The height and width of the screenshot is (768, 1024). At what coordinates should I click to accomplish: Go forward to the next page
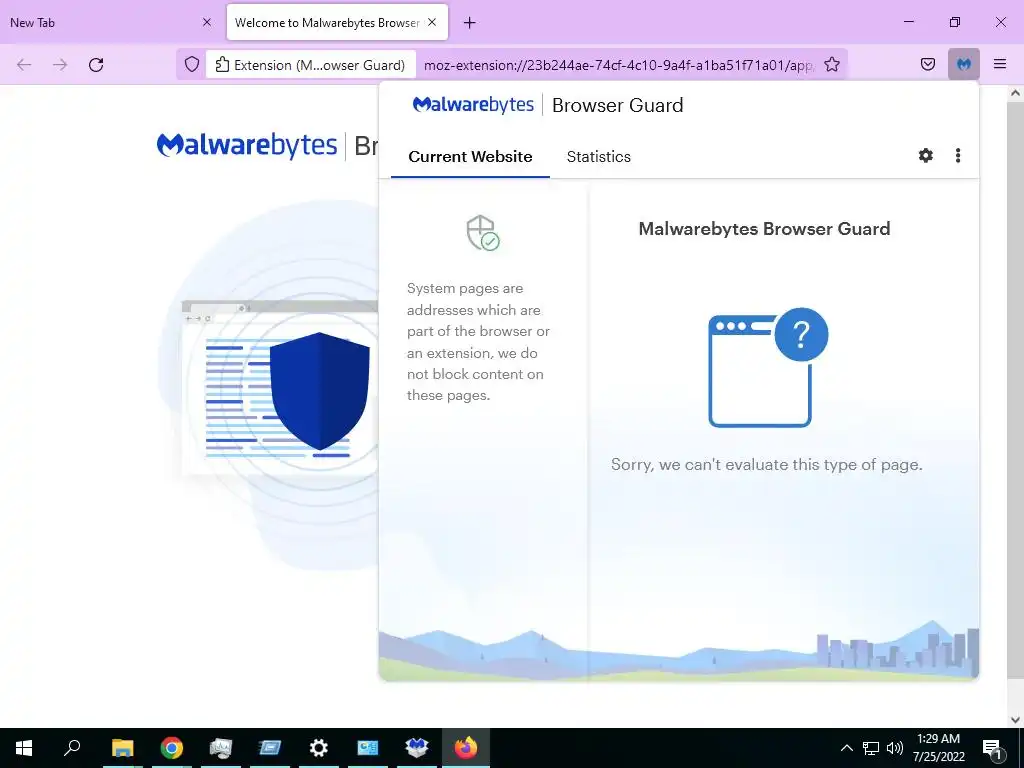[x=60, y=65]
